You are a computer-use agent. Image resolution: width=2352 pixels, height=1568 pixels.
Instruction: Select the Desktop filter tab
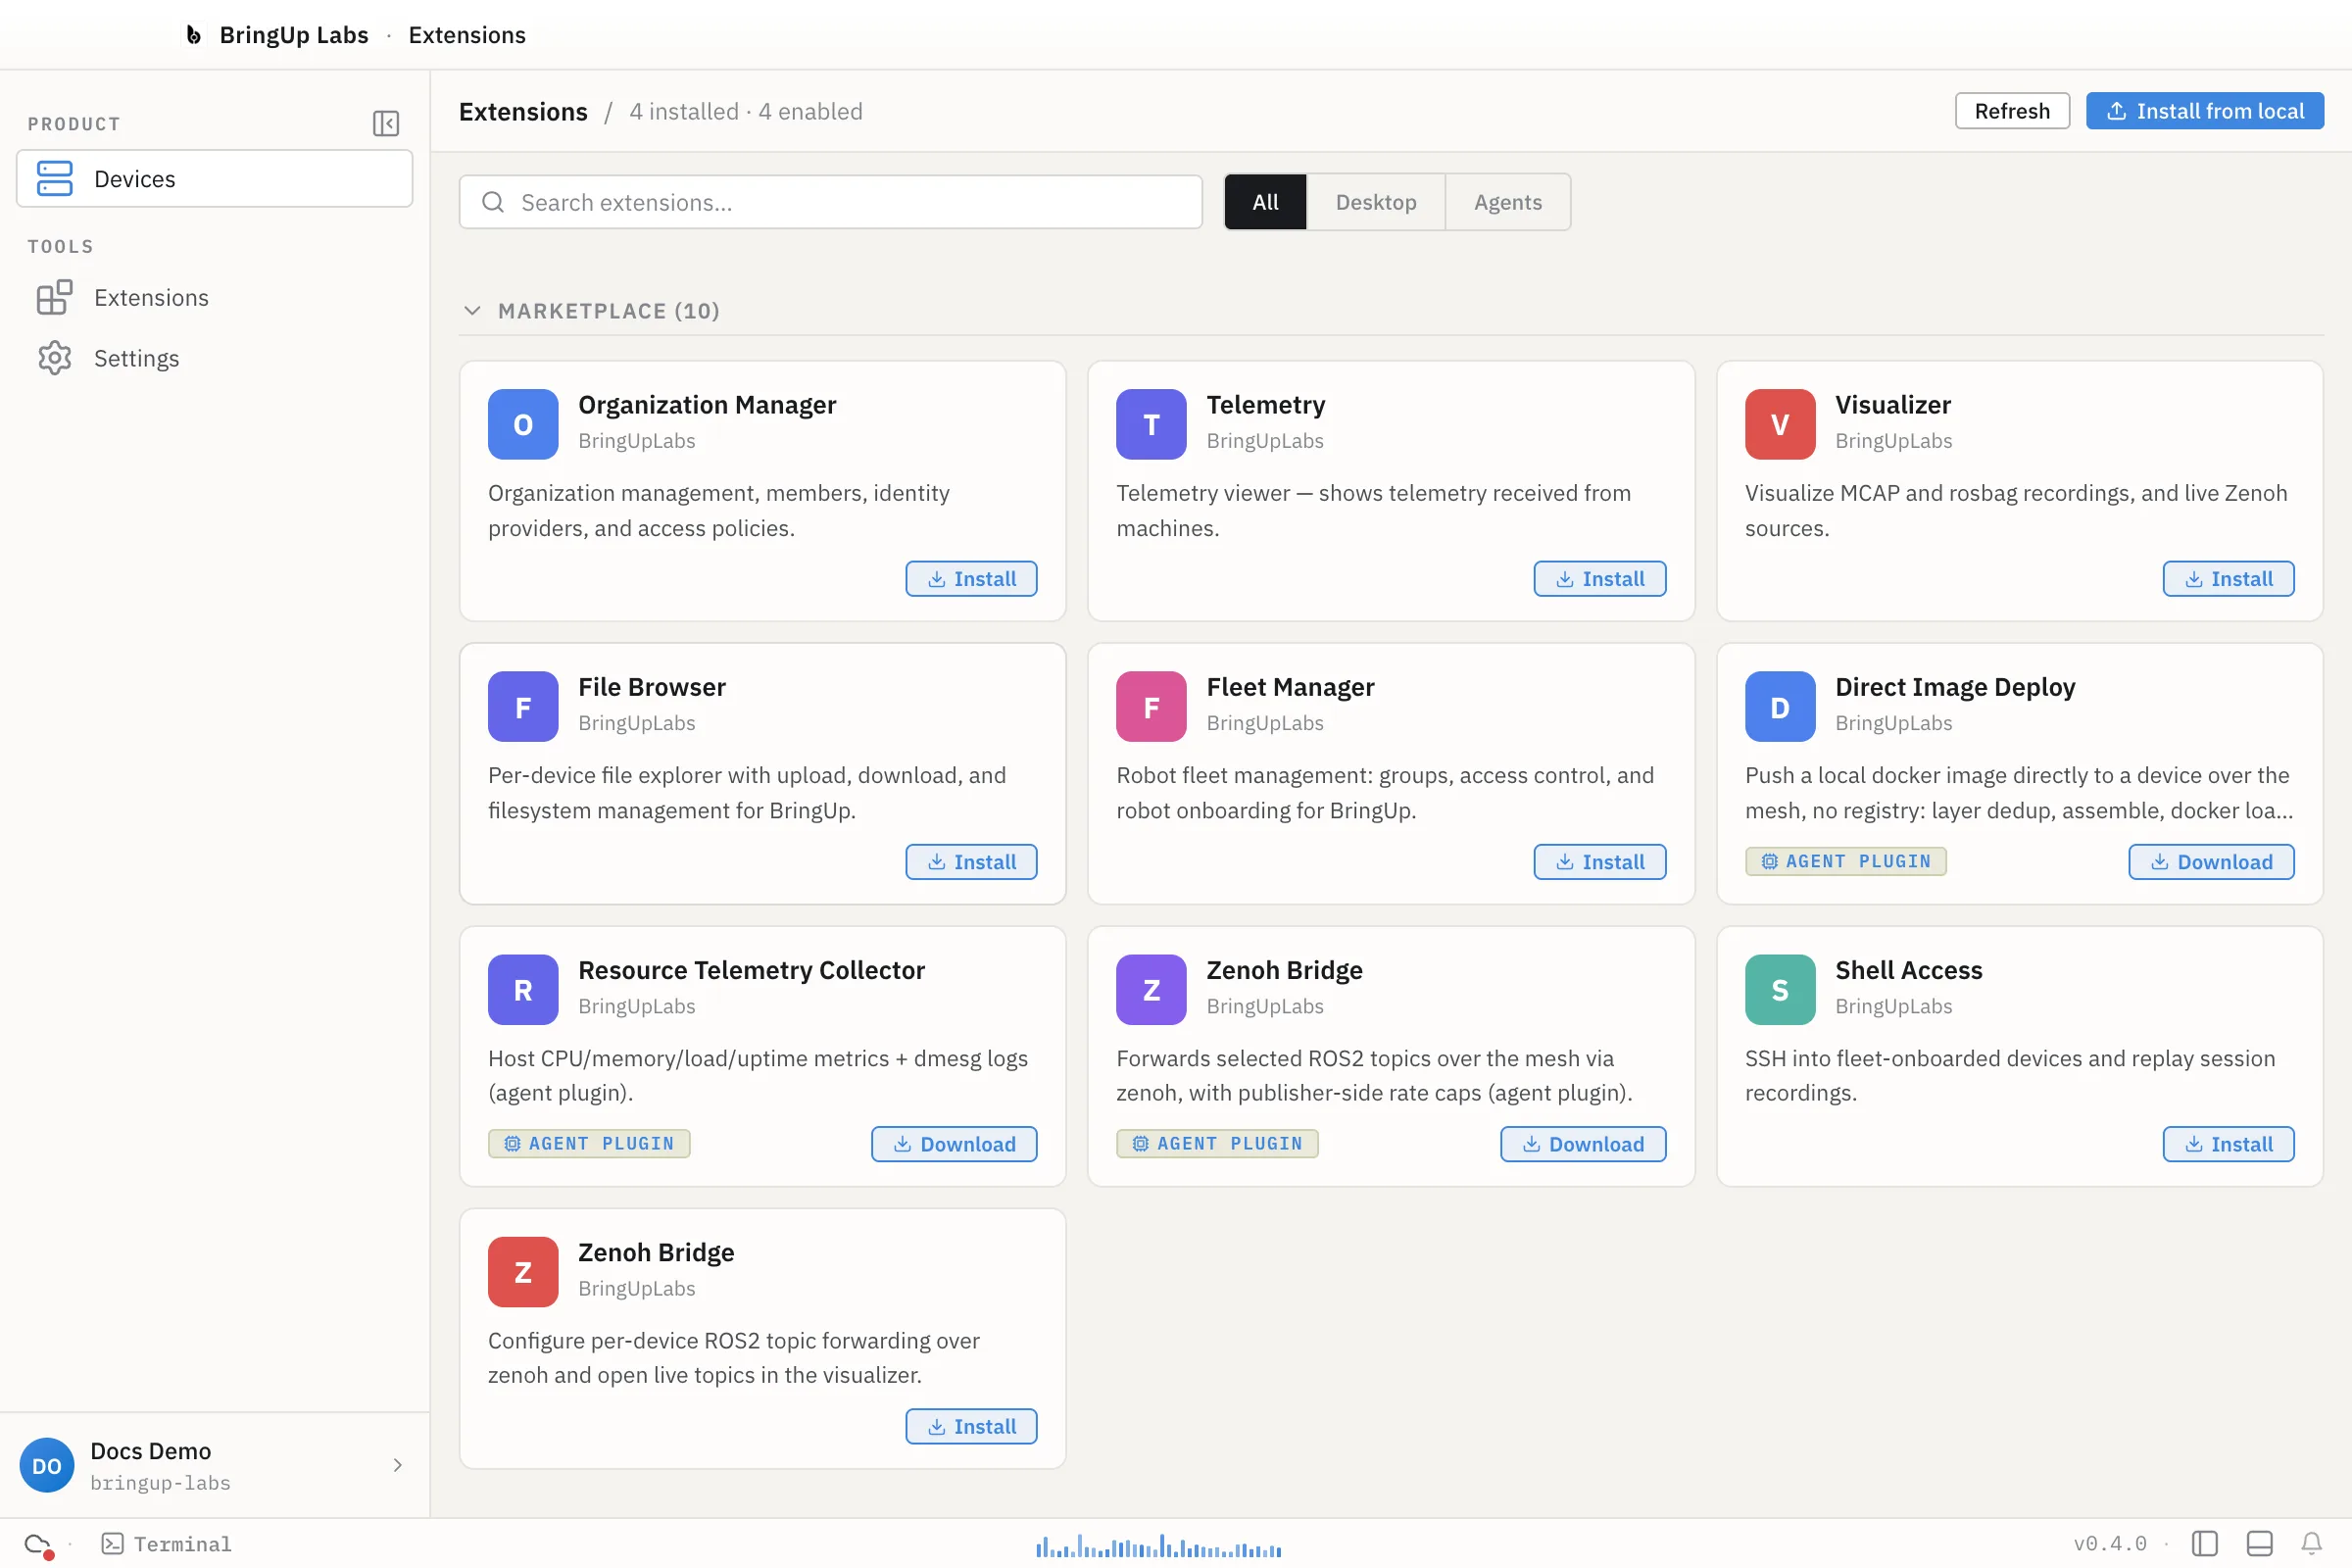coord(1375,202)
